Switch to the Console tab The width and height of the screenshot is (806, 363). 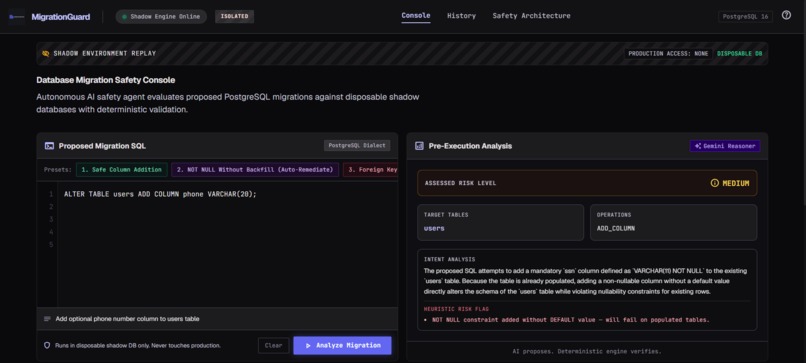tap(415, 16)
